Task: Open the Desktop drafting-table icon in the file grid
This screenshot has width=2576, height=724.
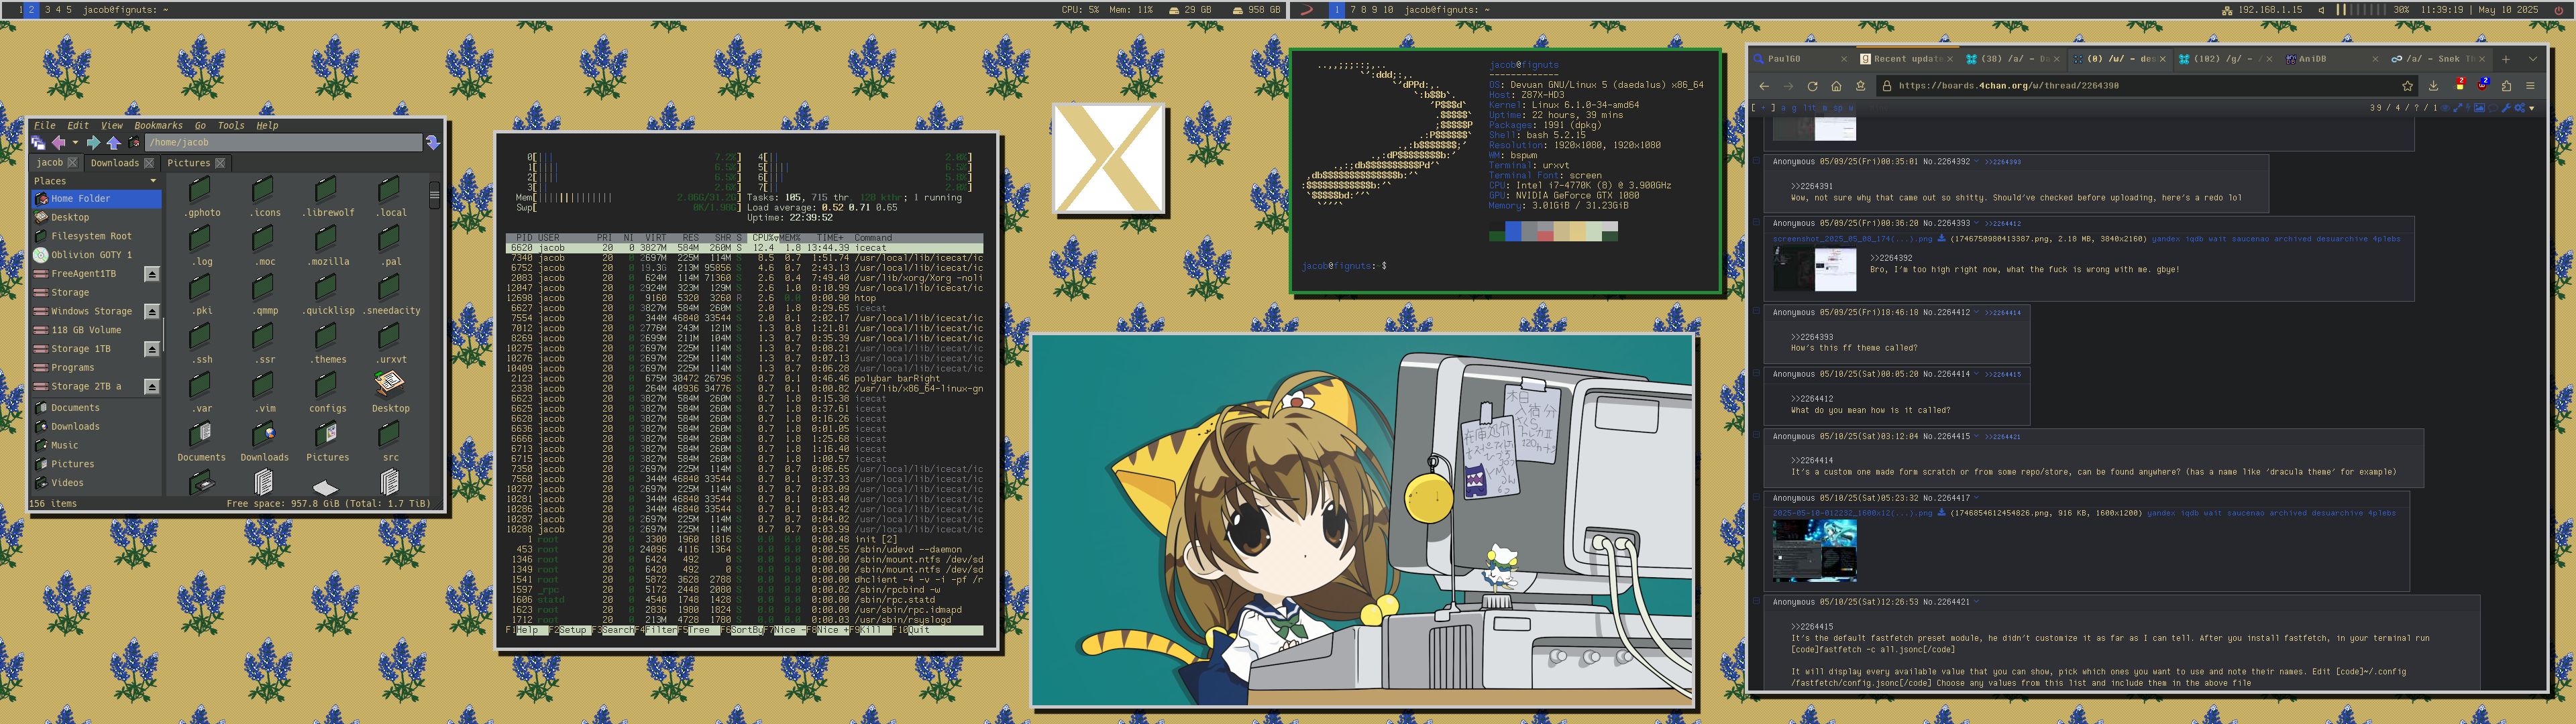Action: tap(389, 385)
